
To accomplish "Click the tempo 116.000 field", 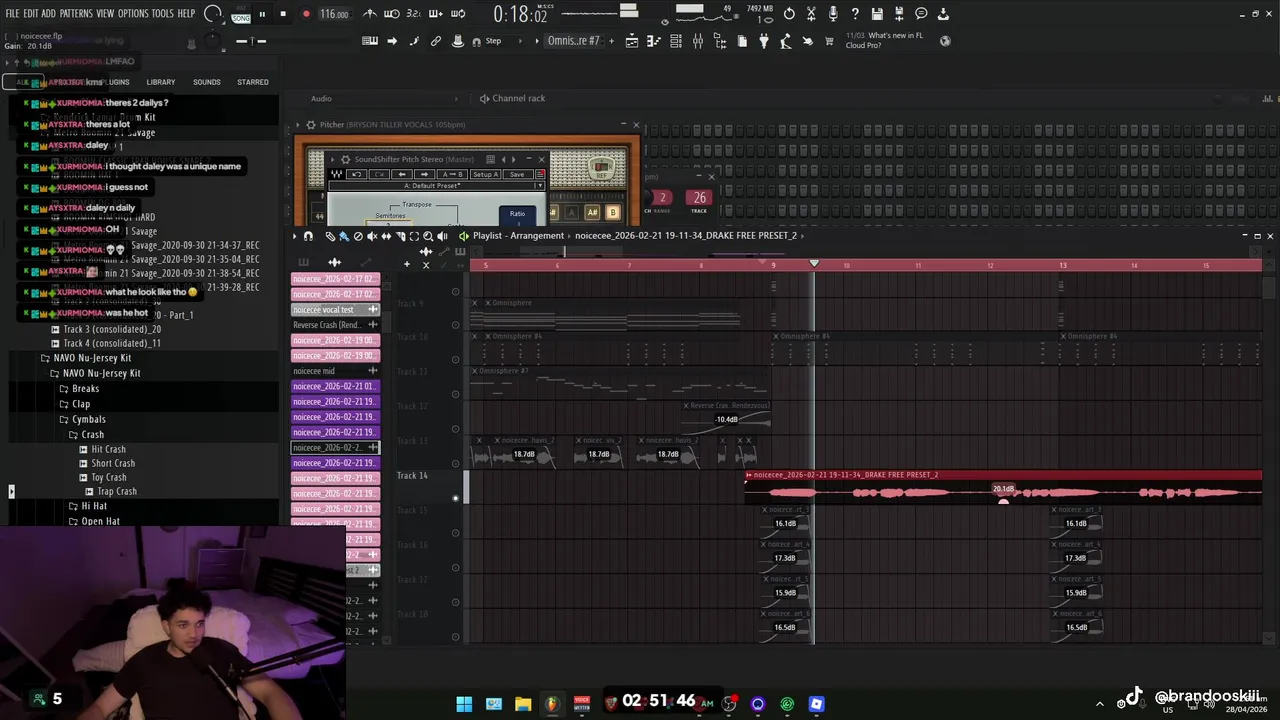I will [x=334, y=14].
